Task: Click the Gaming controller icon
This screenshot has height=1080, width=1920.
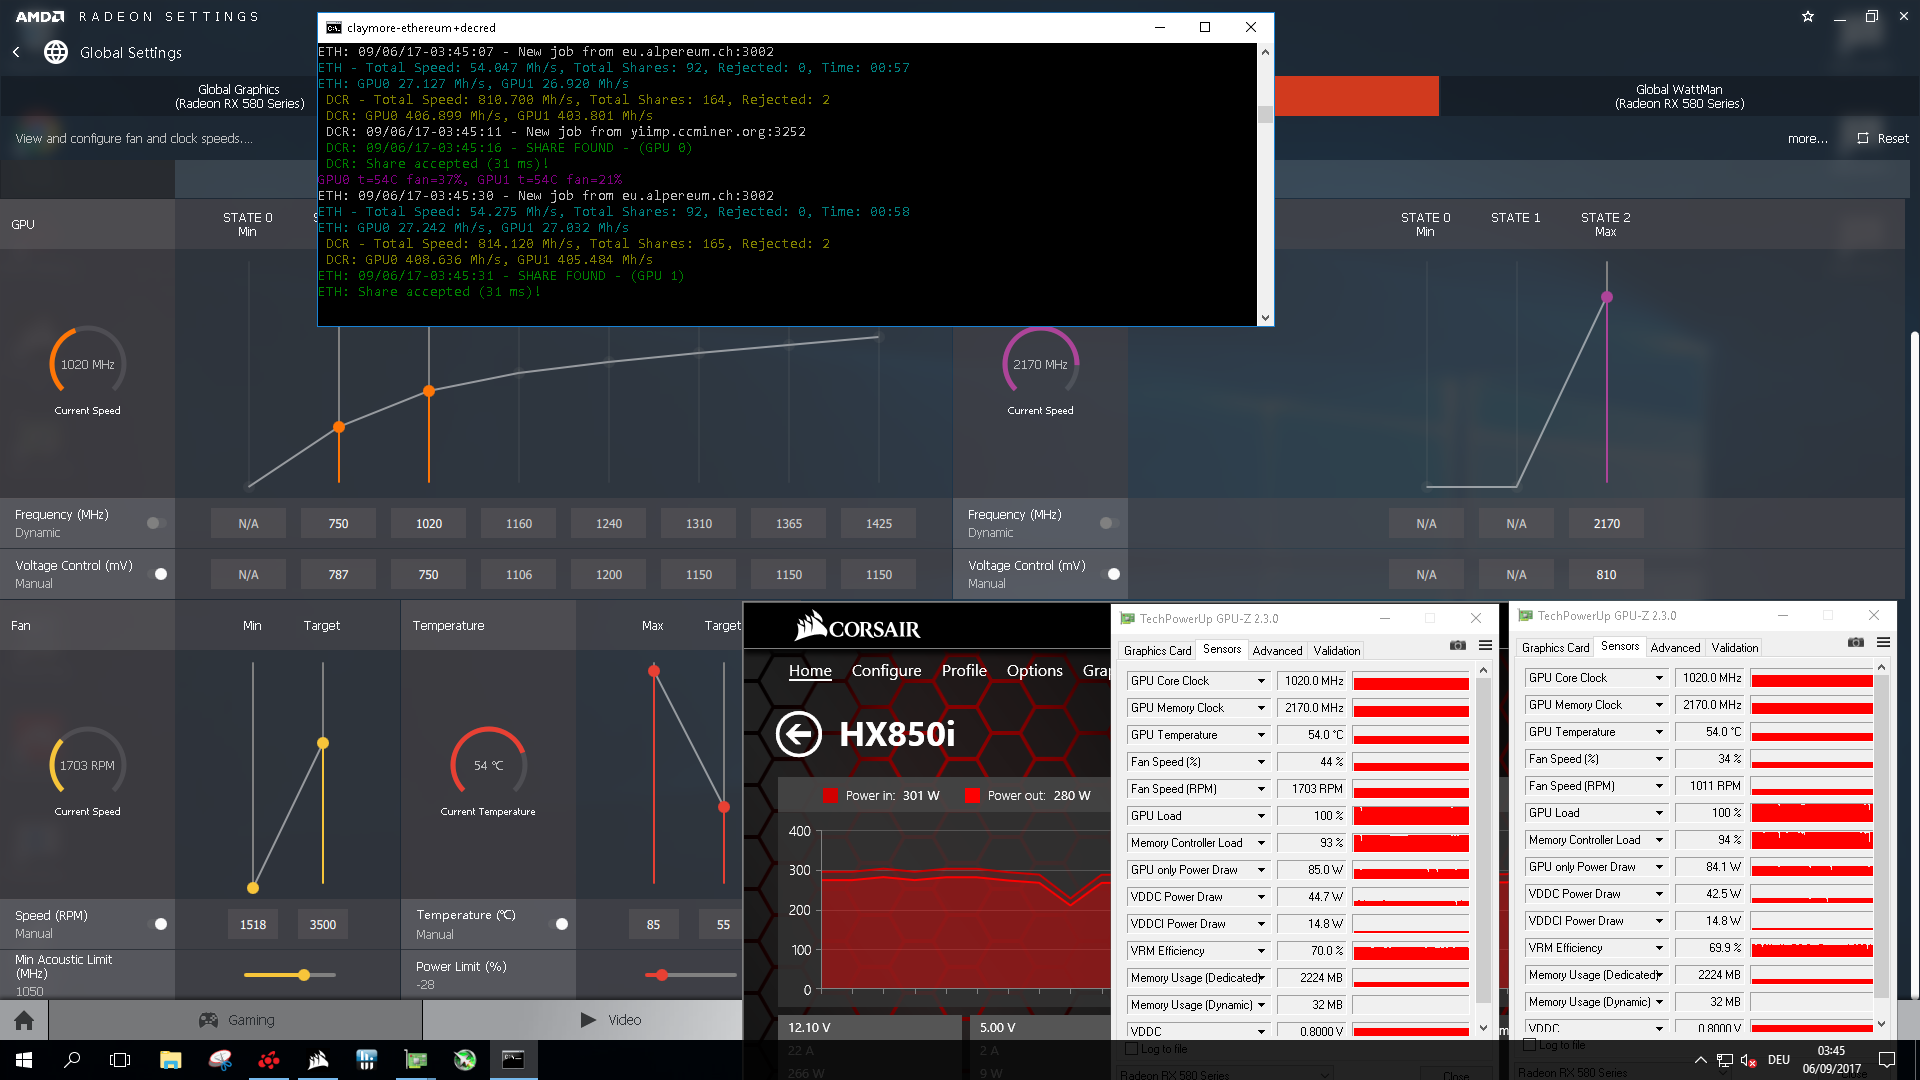Action: 208,1020
